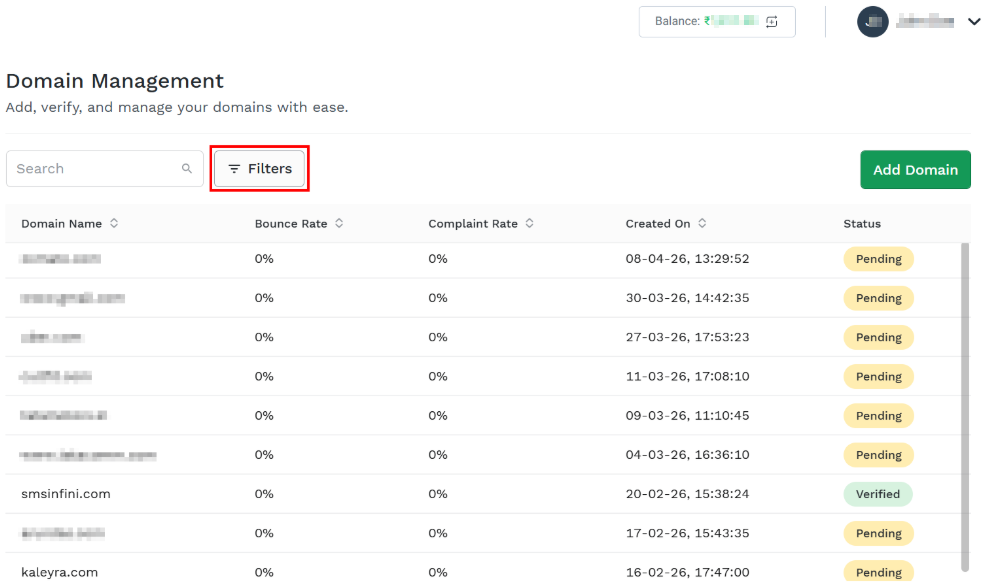Sort by Complaint Rate arrows
Image resolution: width=982 pixels, height=586 pixels.
pyautogui.click(x=529, y=223)
